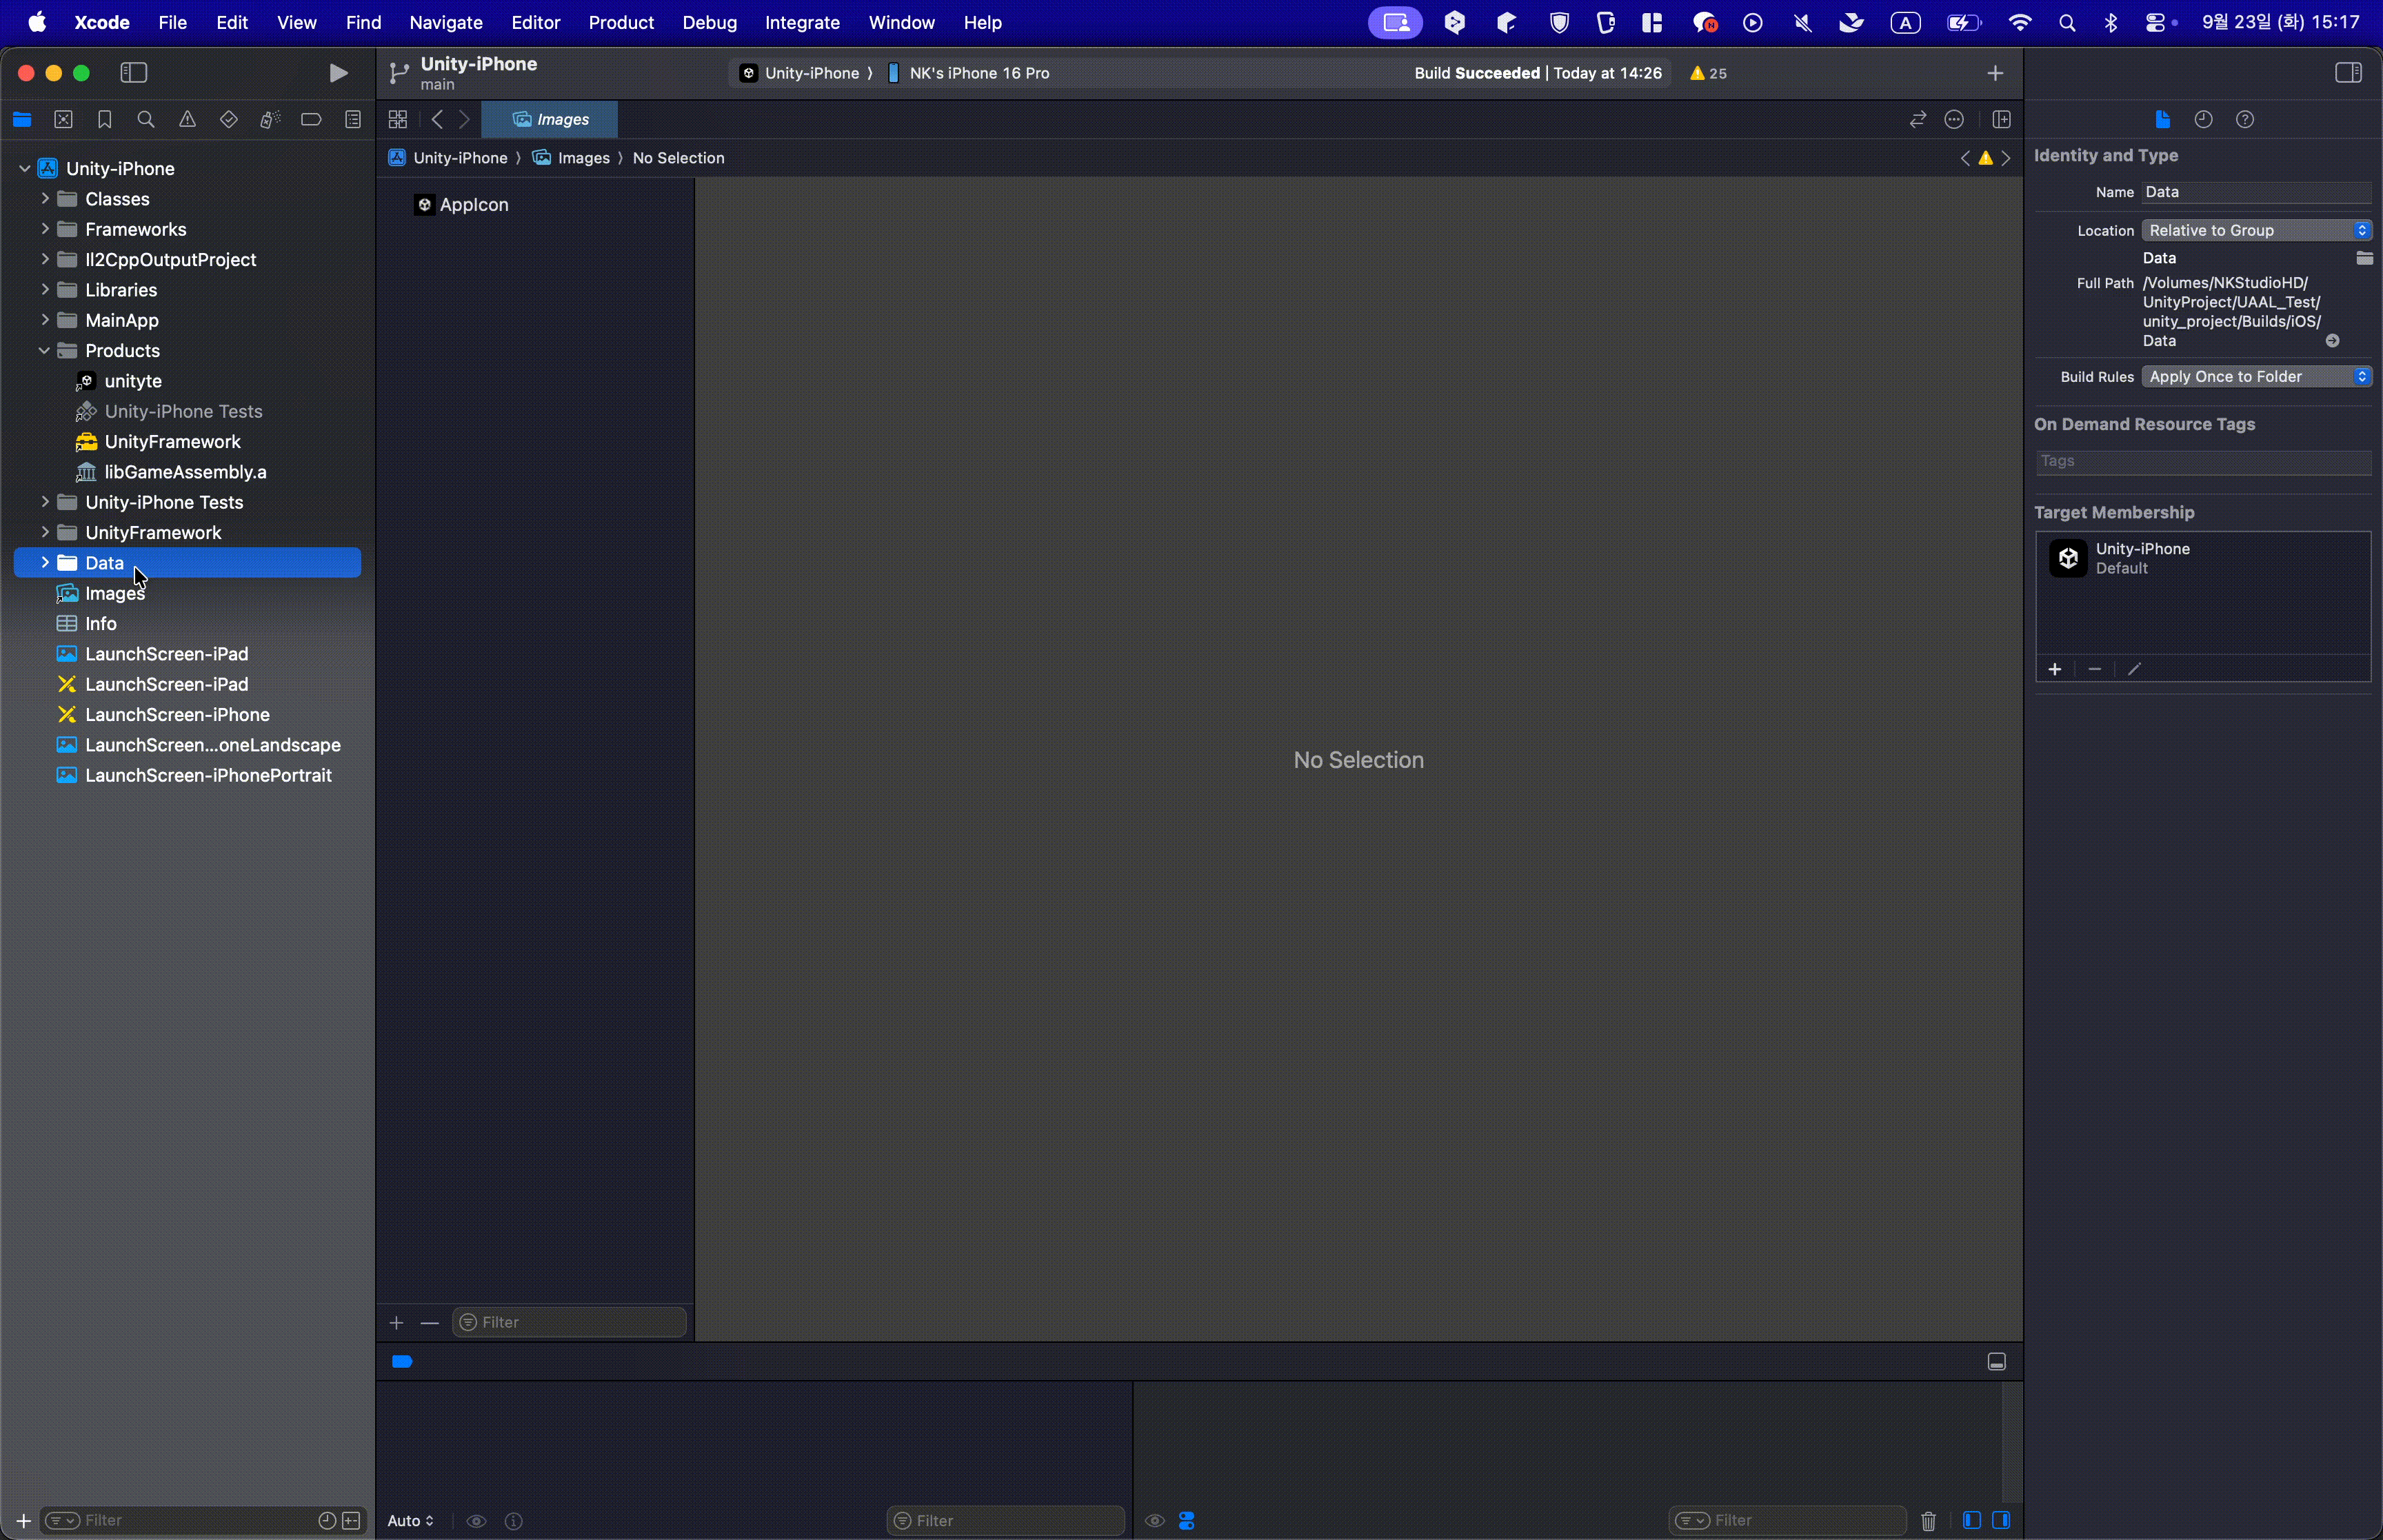Toggle the inspectors panel on right
The image size is (2383, 1540).
point(2348,73)
